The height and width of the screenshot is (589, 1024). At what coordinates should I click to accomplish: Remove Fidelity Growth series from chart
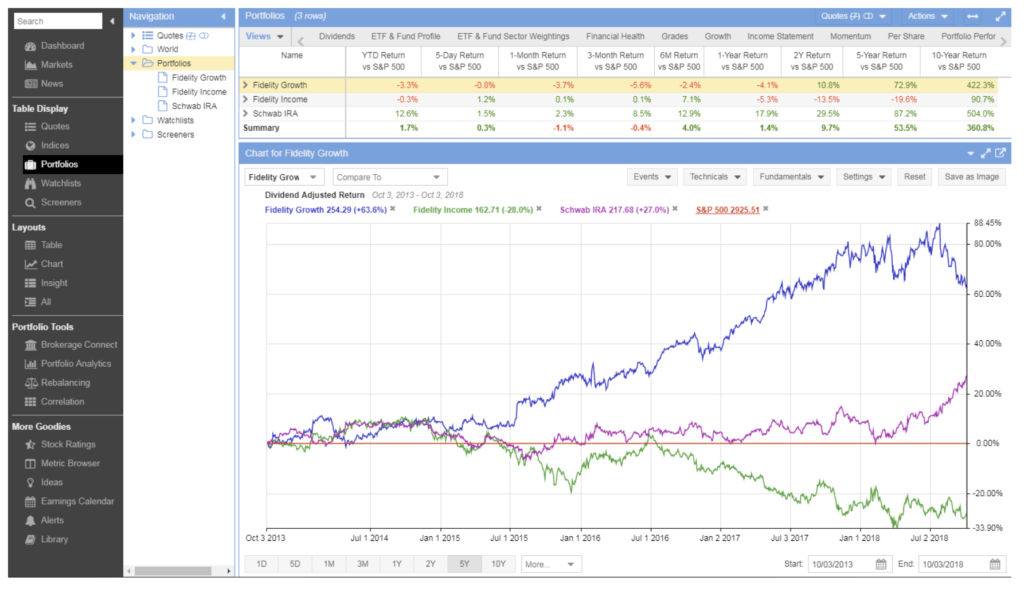point(392,209)
